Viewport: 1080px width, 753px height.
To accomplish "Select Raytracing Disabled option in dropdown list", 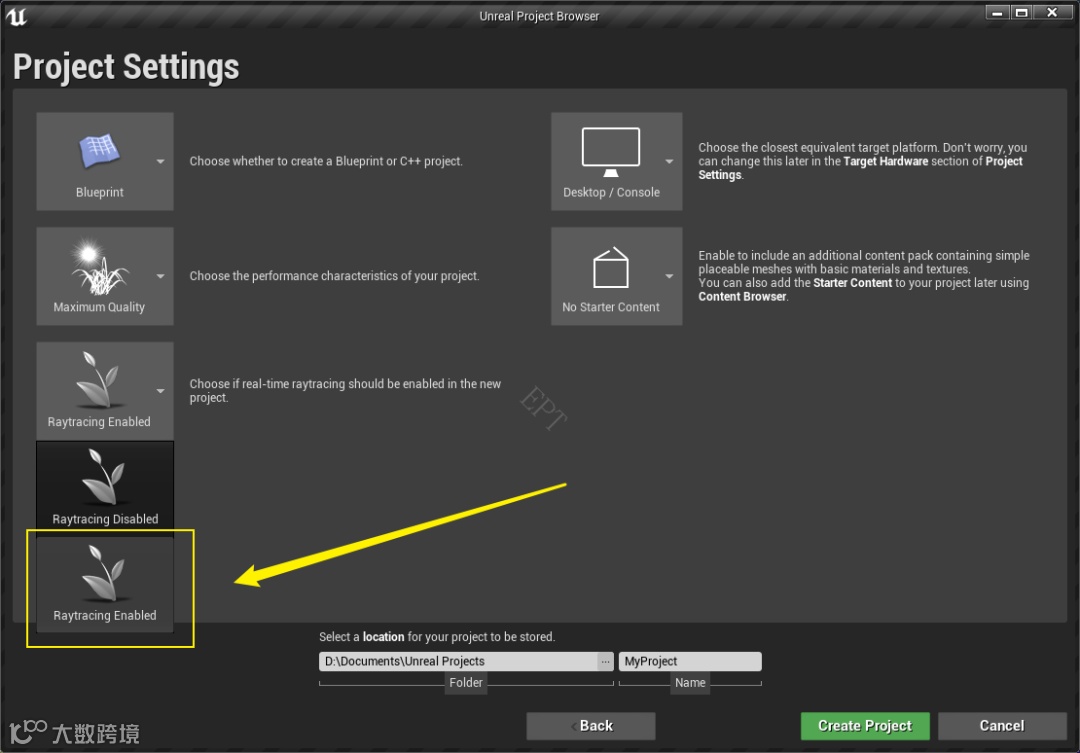I will tap(105, 488).
